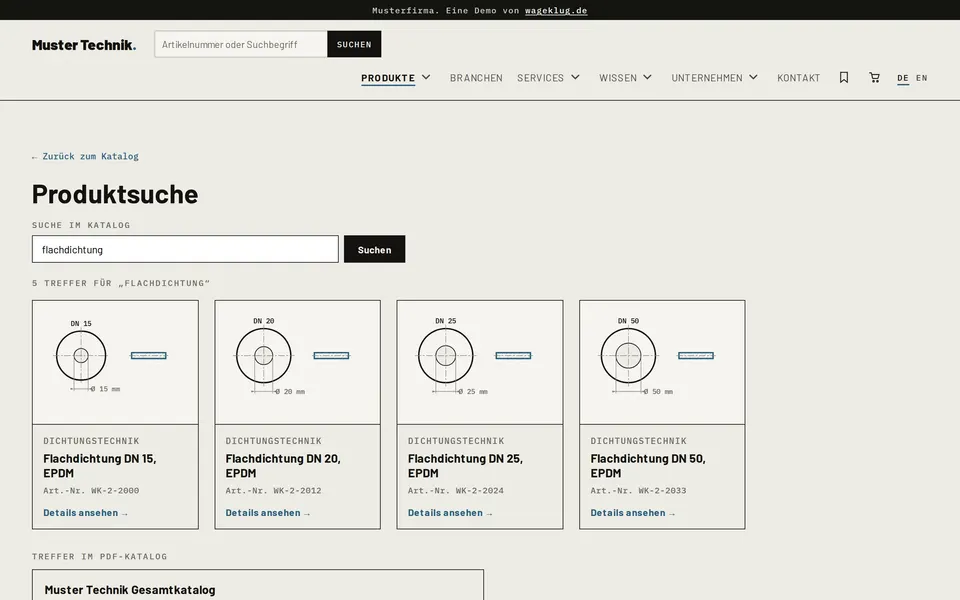This screenshot has width=960, height=600.
Task: Select article number WK-2-2024
Action: click(480, 490)
